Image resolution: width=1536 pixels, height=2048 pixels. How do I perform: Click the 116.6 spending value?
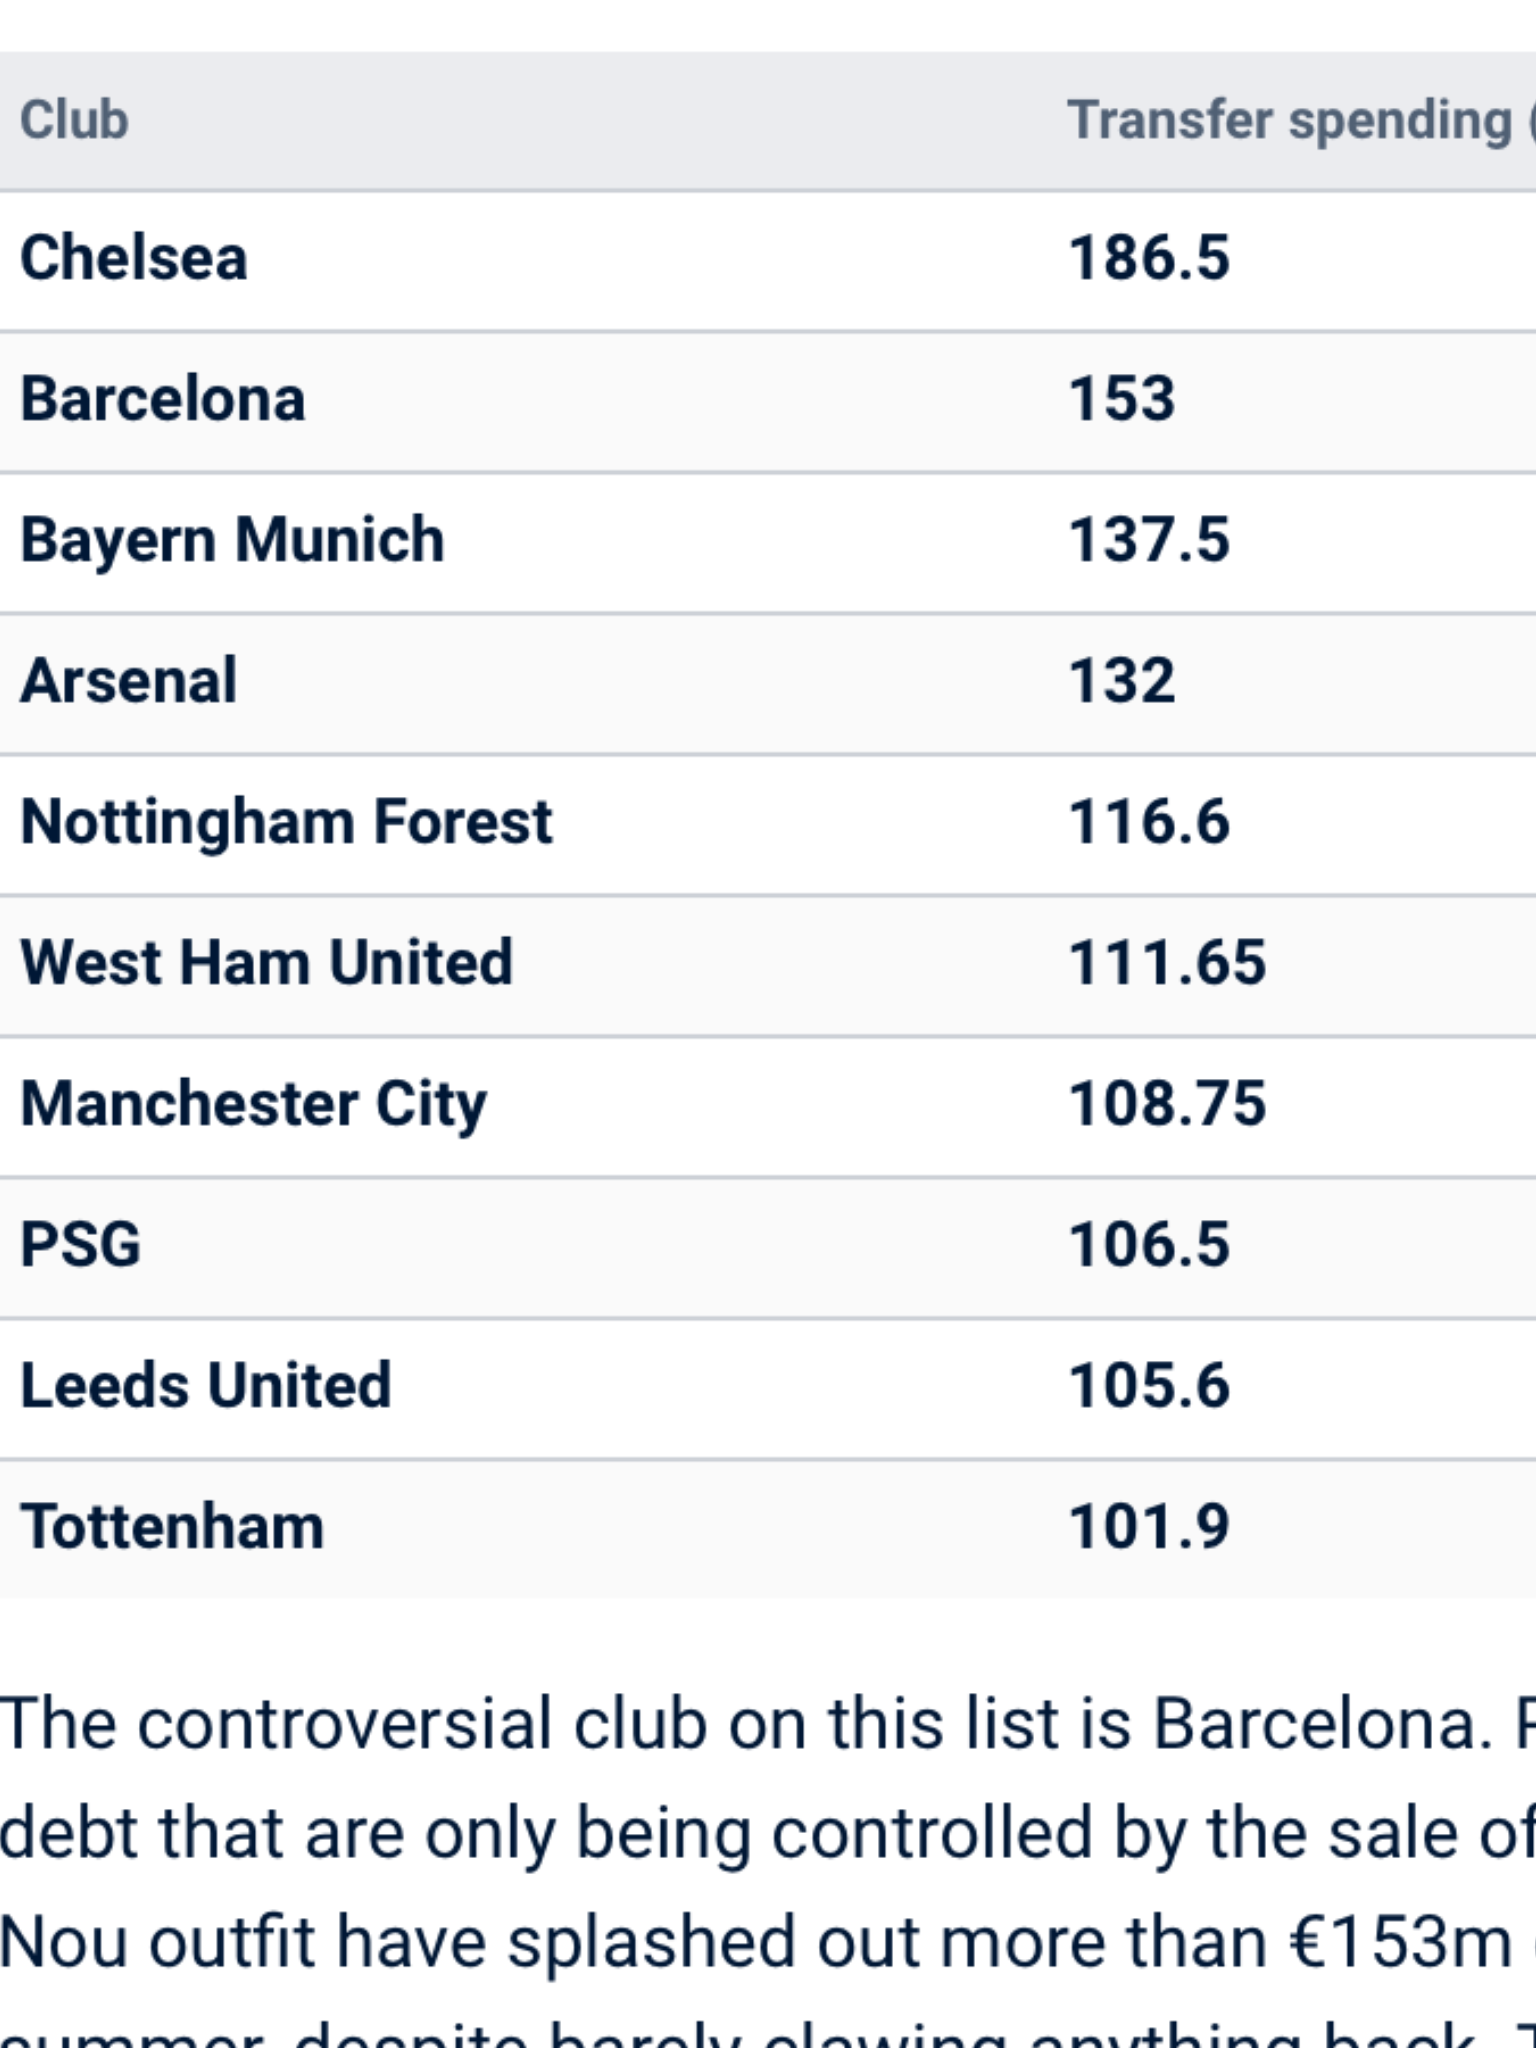tap(1148, 822)
